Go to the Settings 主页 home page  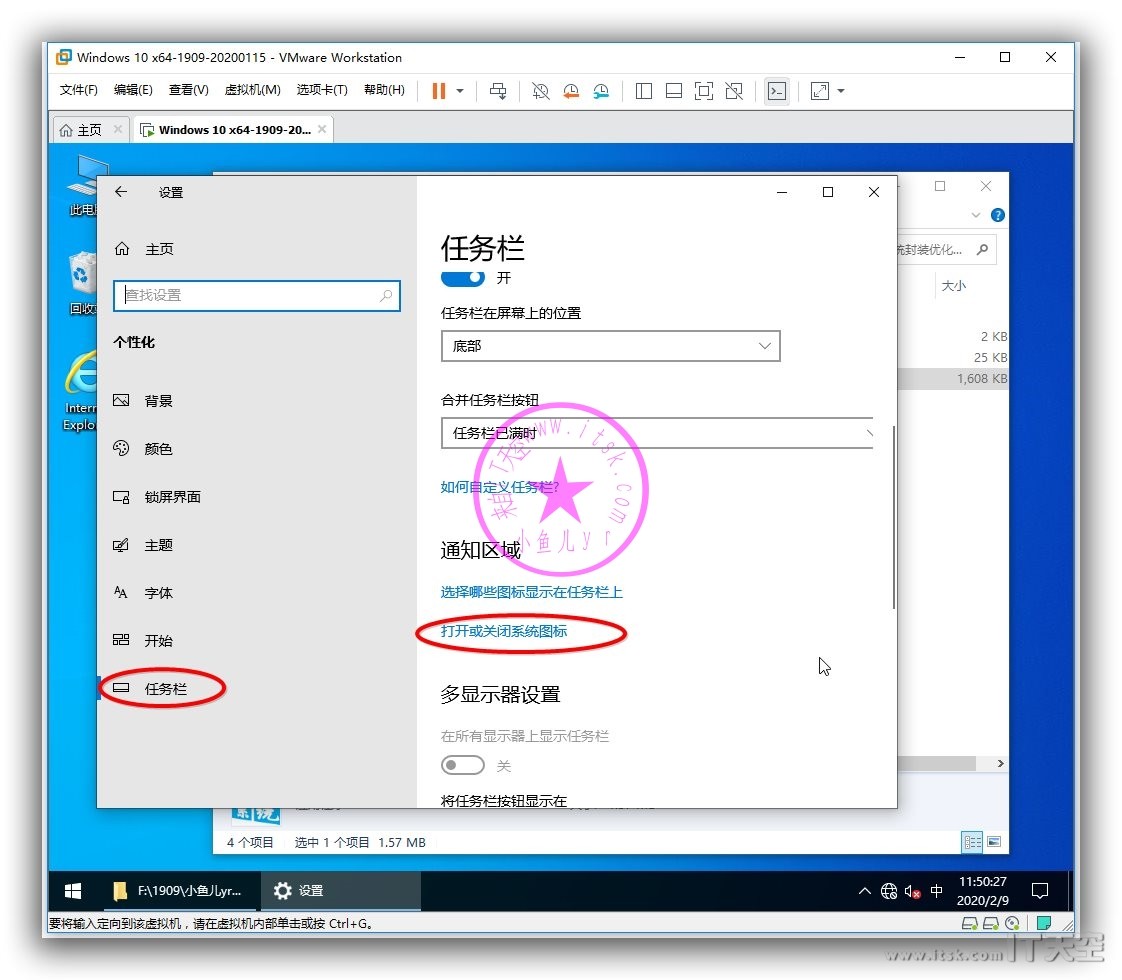144,249
